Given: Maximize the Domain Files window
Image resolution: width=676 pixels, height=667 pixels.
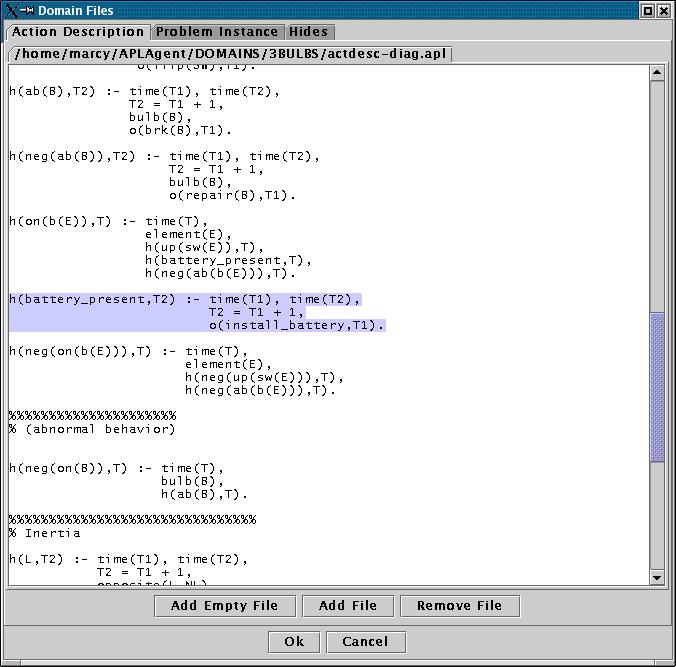Looking at the screenshot, I should tap(647, 10).
